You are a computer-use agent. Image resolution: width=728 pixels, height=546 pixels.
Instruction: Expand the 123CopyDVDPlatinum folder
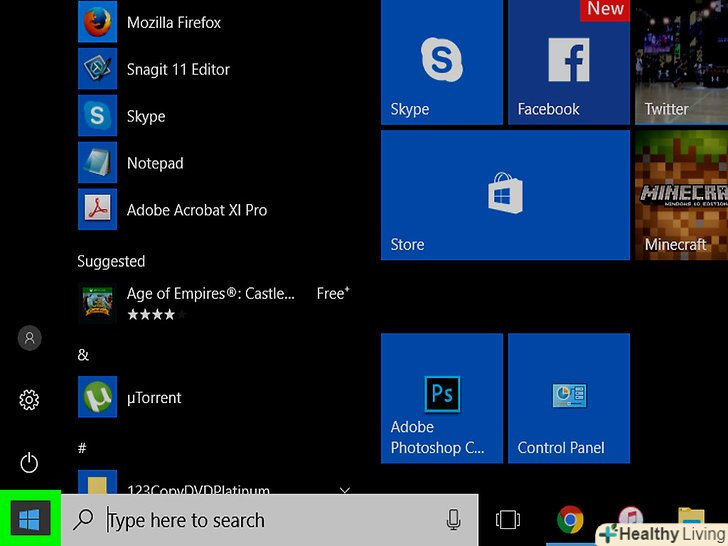coord(344,490)
